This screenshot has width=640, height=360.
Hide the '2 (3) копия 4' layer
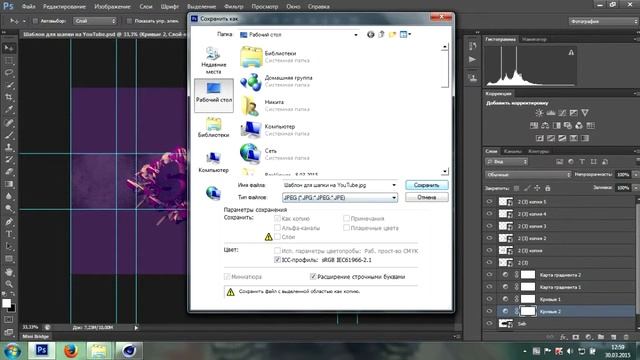click(x=489, y=214)
